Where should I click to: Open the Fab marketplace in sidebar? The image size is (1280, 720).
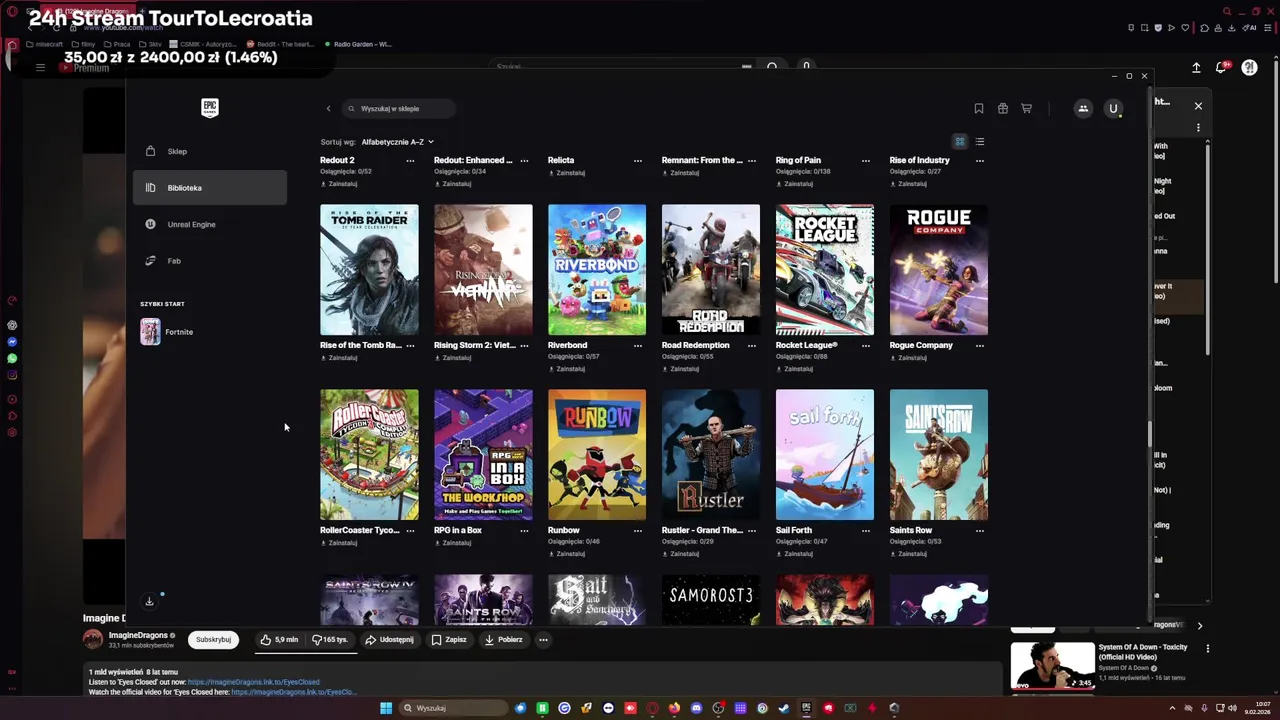[x=209, y=261]
